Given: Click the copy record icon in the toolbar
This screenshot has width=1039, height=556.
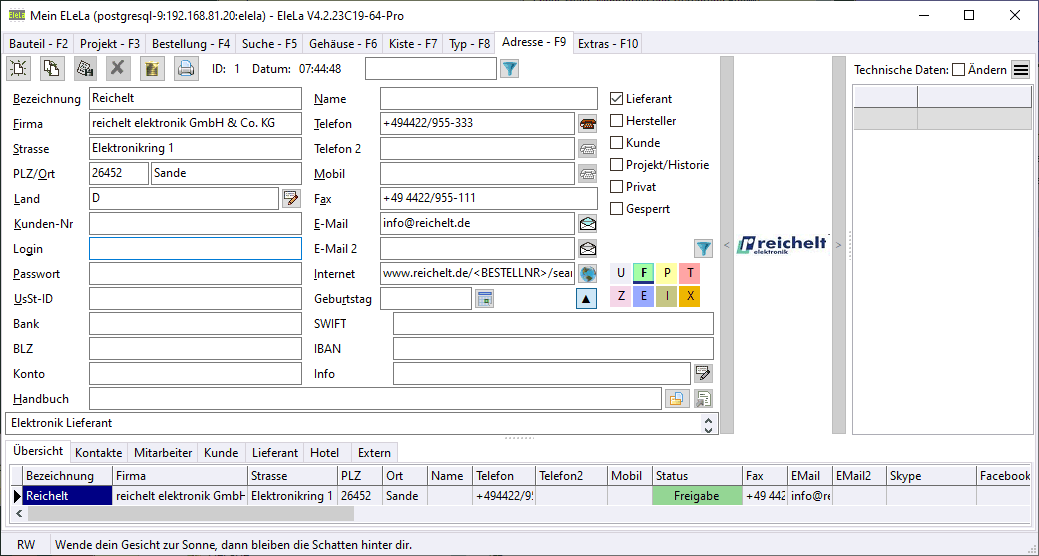Looking at the screenshot, I should [51, 68].
